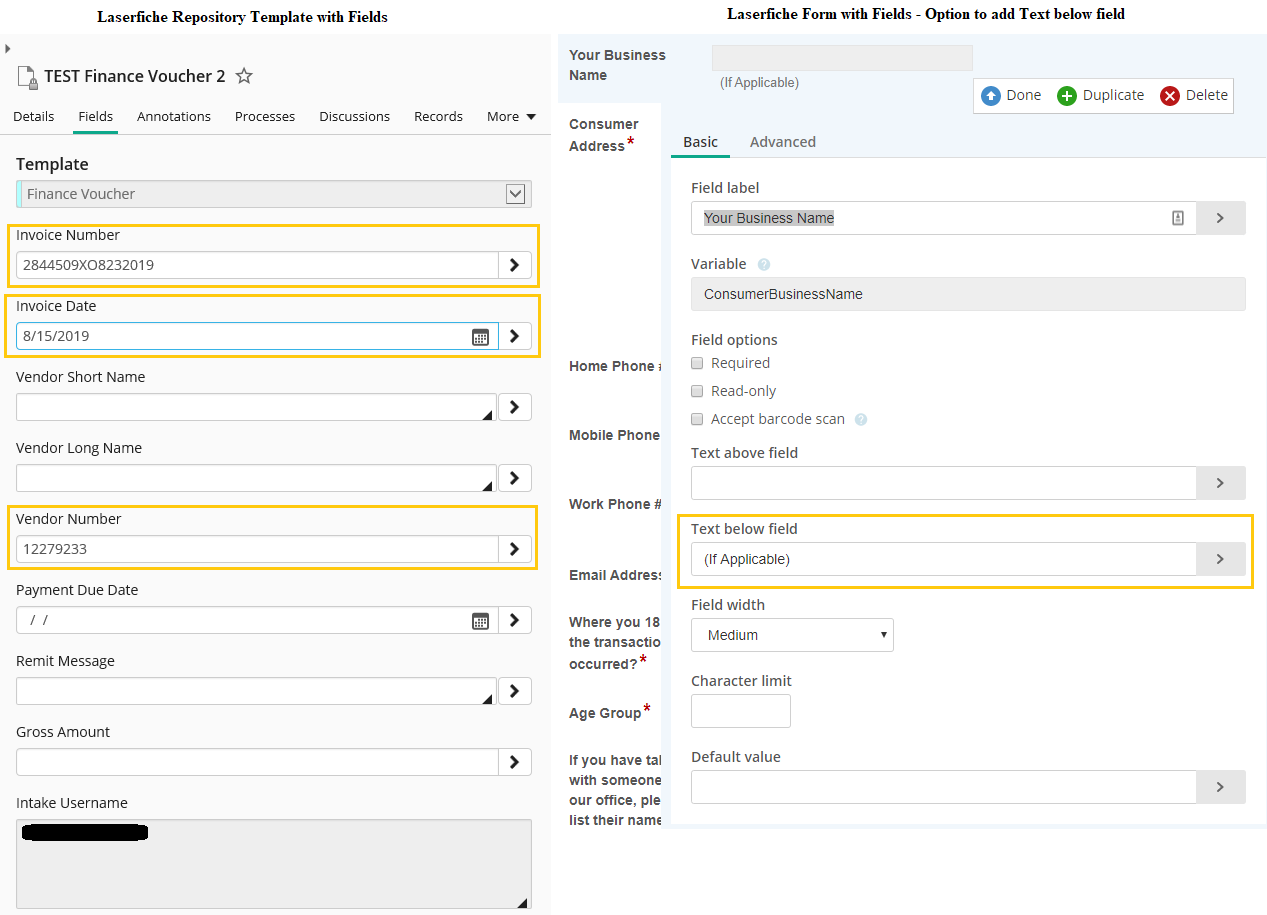The height and width of the screenshot is (915, 1267).
Task: Star the TEST Finance Voucher 2 document
Action: coord(244,76)
